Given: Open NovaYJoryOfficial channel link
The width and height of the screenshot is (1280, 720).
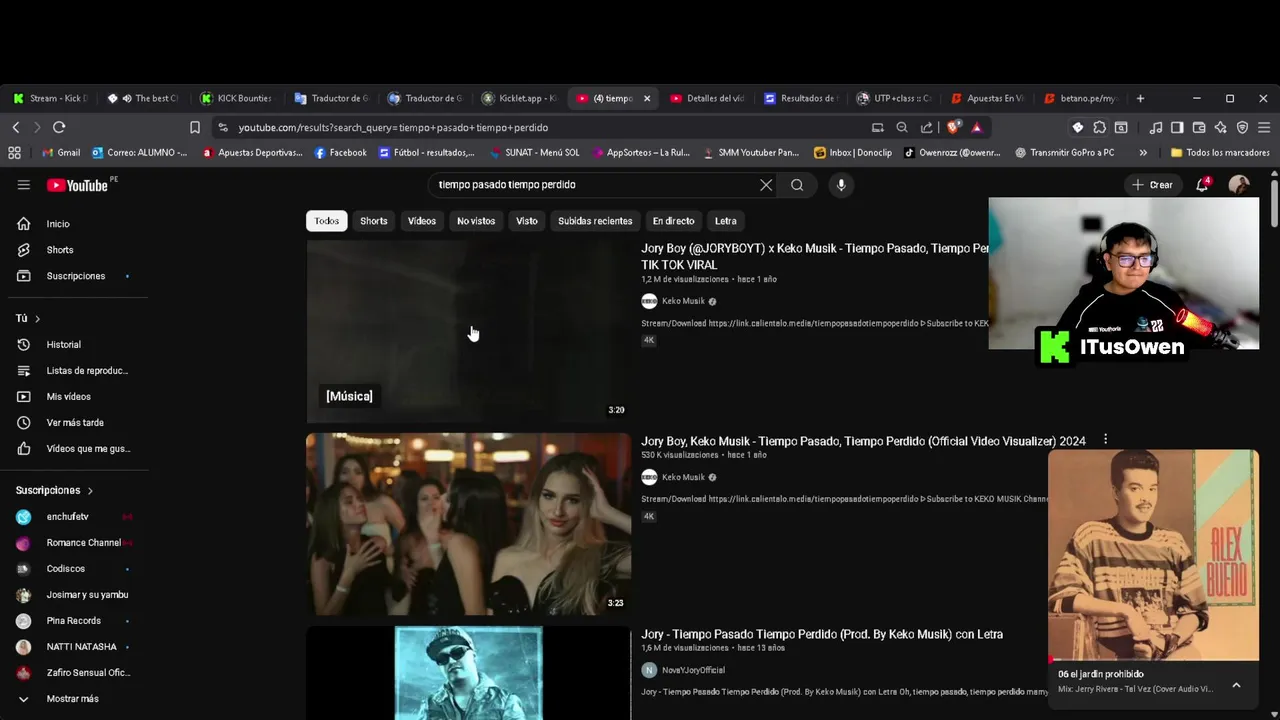Looking at the screenshot, I should coord(693,670).
